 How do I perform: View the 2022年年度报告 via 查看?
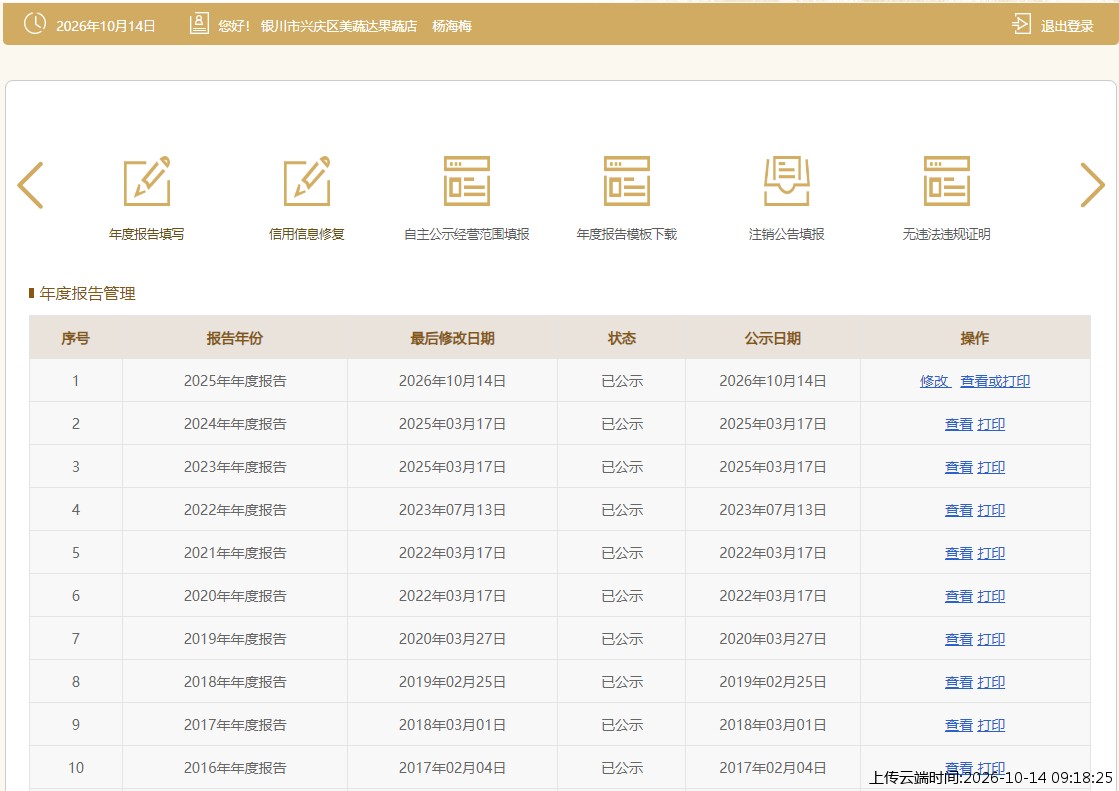click(x=958, y=510)
